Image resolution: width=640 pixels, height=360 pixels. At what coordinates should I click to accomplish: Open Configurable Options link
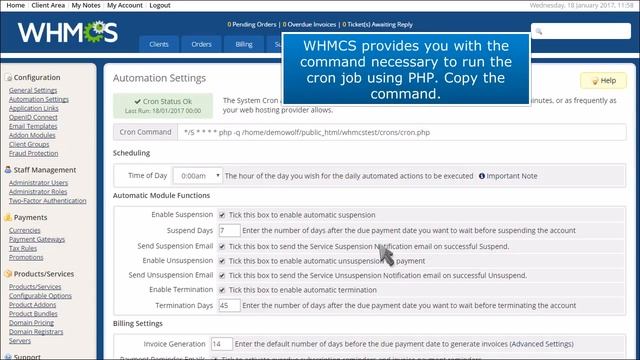click(x=40, y=296)
